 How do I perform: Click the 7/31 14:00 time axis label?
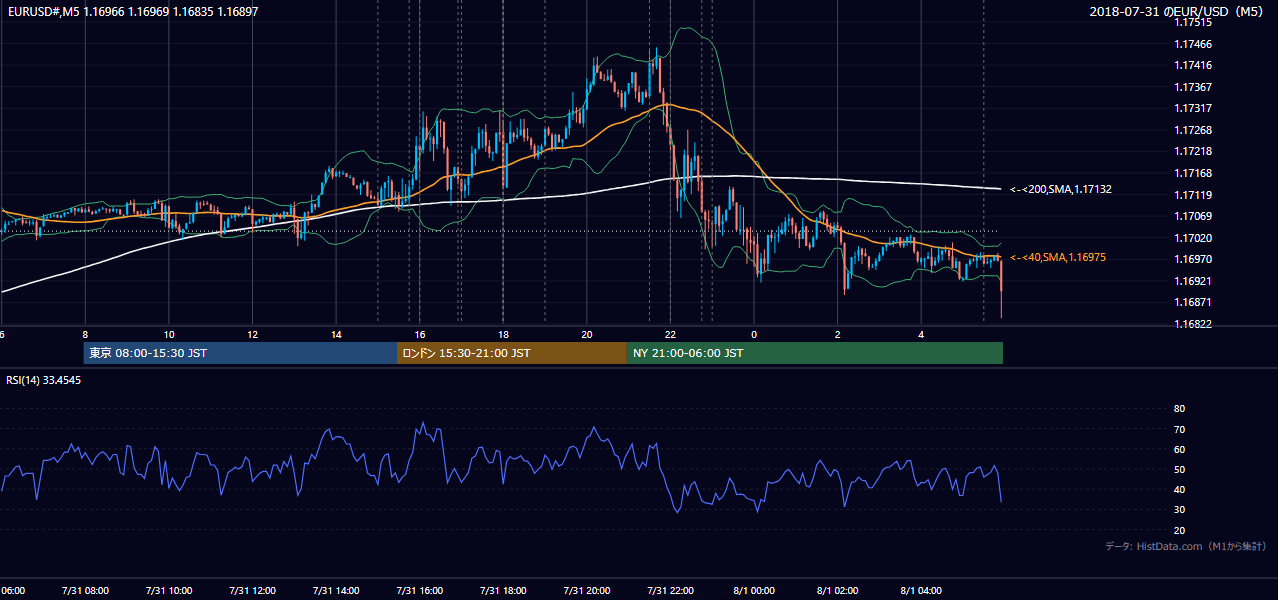click(x=336, y=591)
